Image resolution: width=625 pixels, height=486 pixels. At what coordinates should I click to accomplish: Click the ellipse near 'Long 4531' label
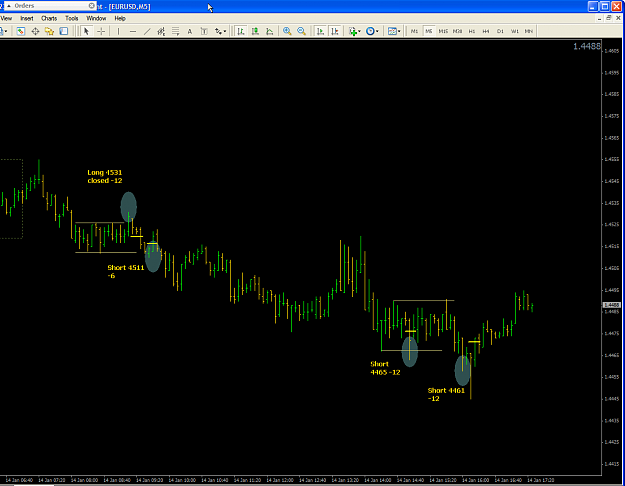pyautogui.click(x=129, y=207)
